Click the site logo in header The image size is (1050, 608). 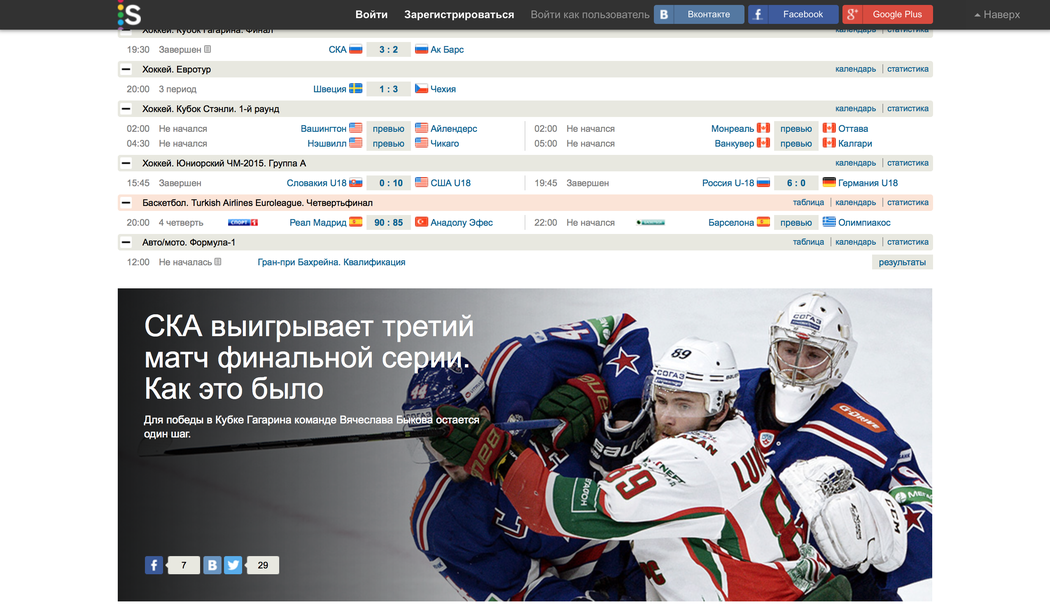129,14
